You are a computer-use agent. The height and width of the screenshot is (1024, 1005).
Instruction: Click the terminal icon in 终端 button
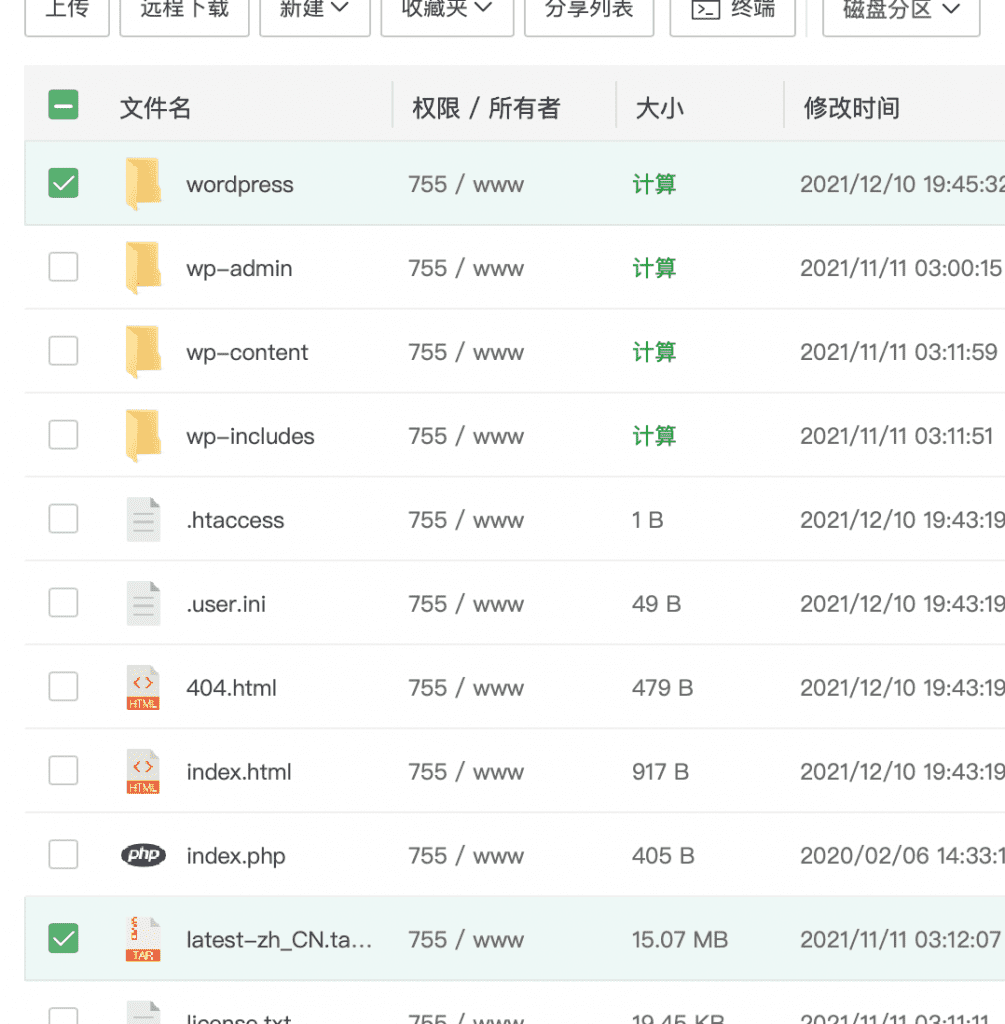click(705, 9)
